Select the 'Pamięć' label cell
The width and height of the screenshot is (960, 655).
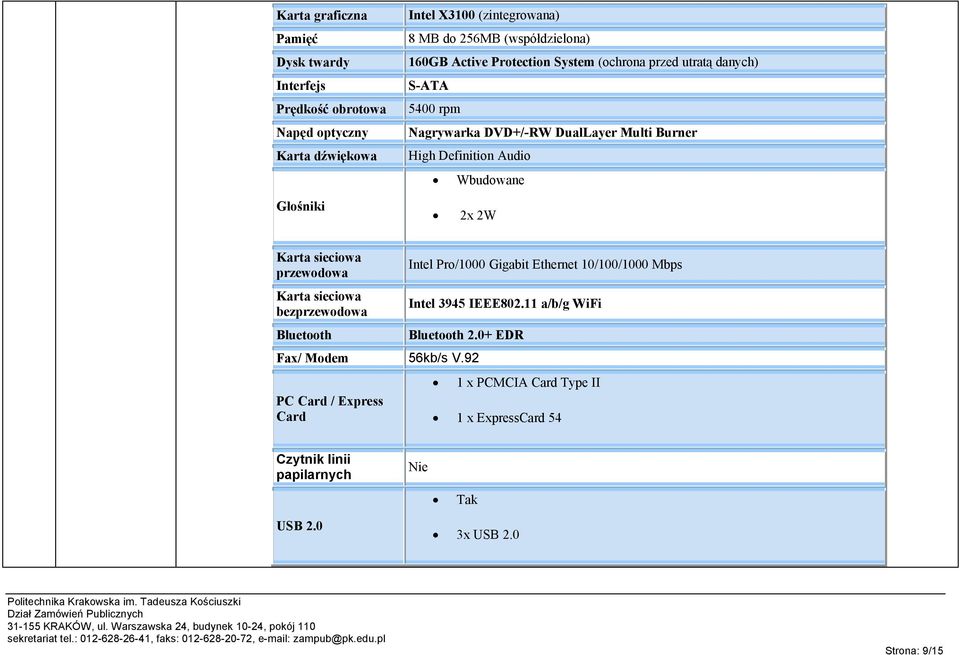(x=339, y=39)
